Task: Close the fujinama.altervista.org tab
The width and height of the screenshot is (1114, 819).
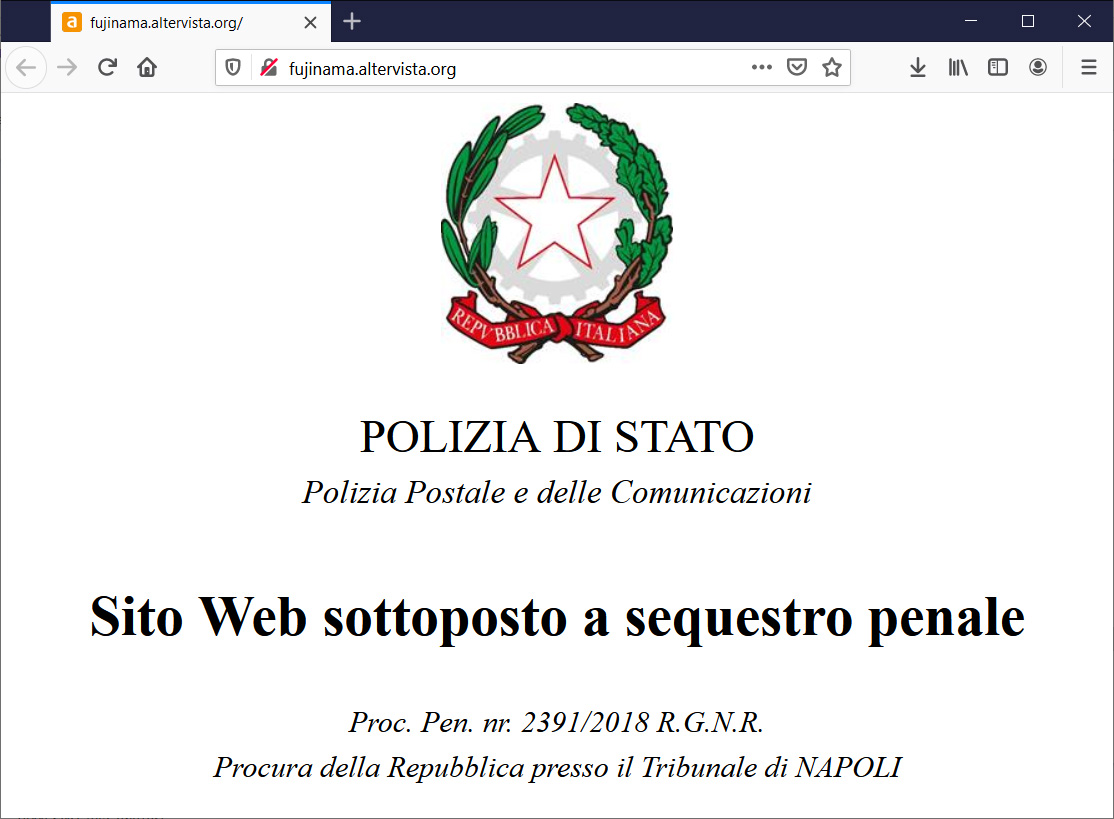Action: point(310,23)
